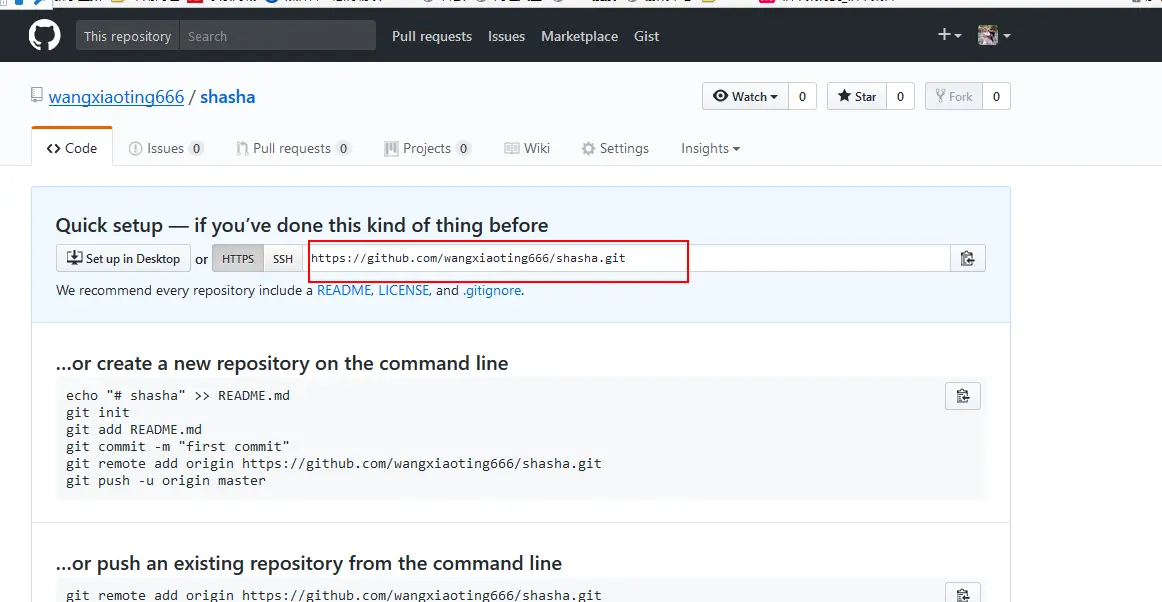This screenshot has height=602, width=1162.
Task: Open the README link
Action: point(345,291)
